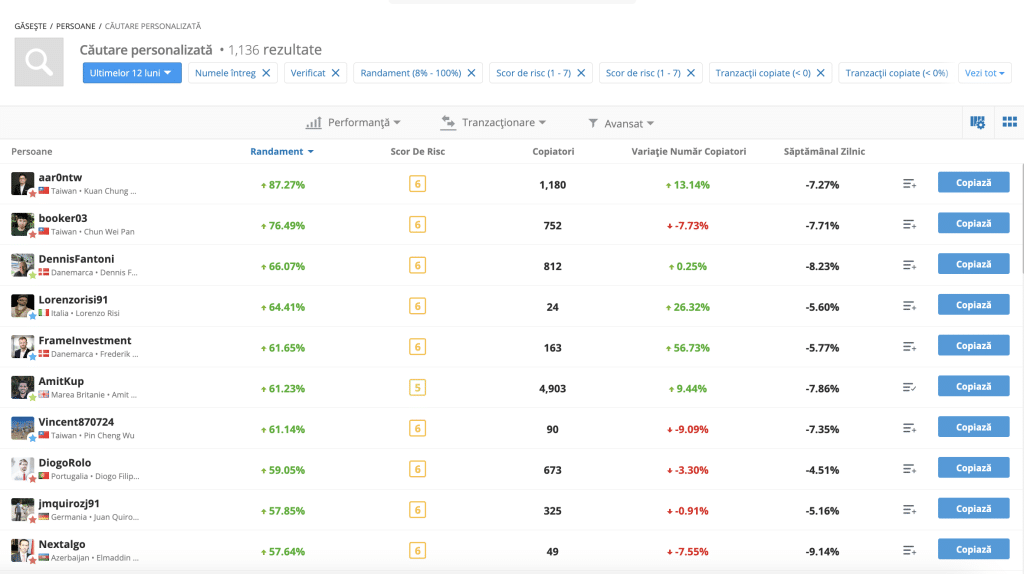Click the Persoane column header
The height and width of the screenshot is (574, 1024).
click(31, 151)
